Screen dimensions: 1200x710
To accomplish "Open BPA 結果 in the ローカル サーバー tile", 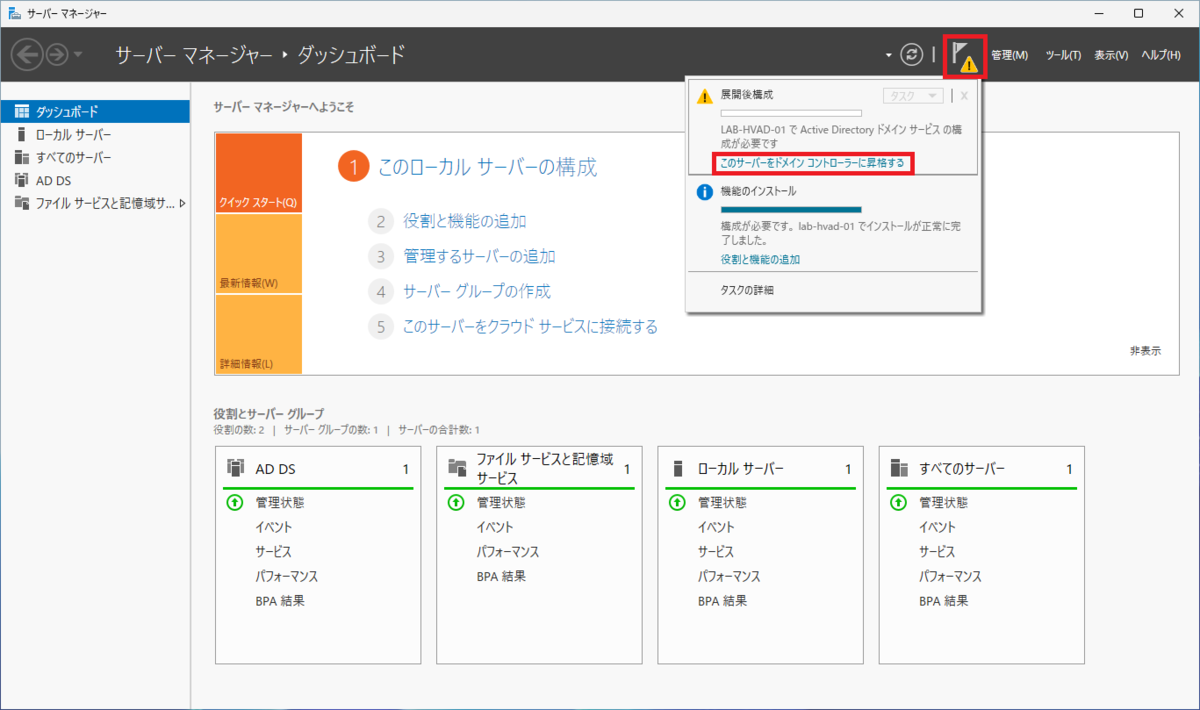I will 722,602.
